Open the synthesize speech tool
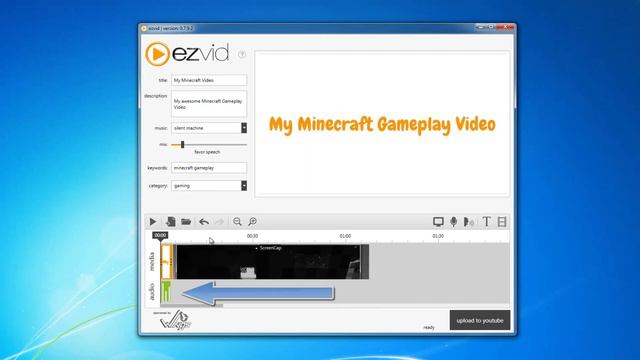640x360 pixels. tap(469, 222)
